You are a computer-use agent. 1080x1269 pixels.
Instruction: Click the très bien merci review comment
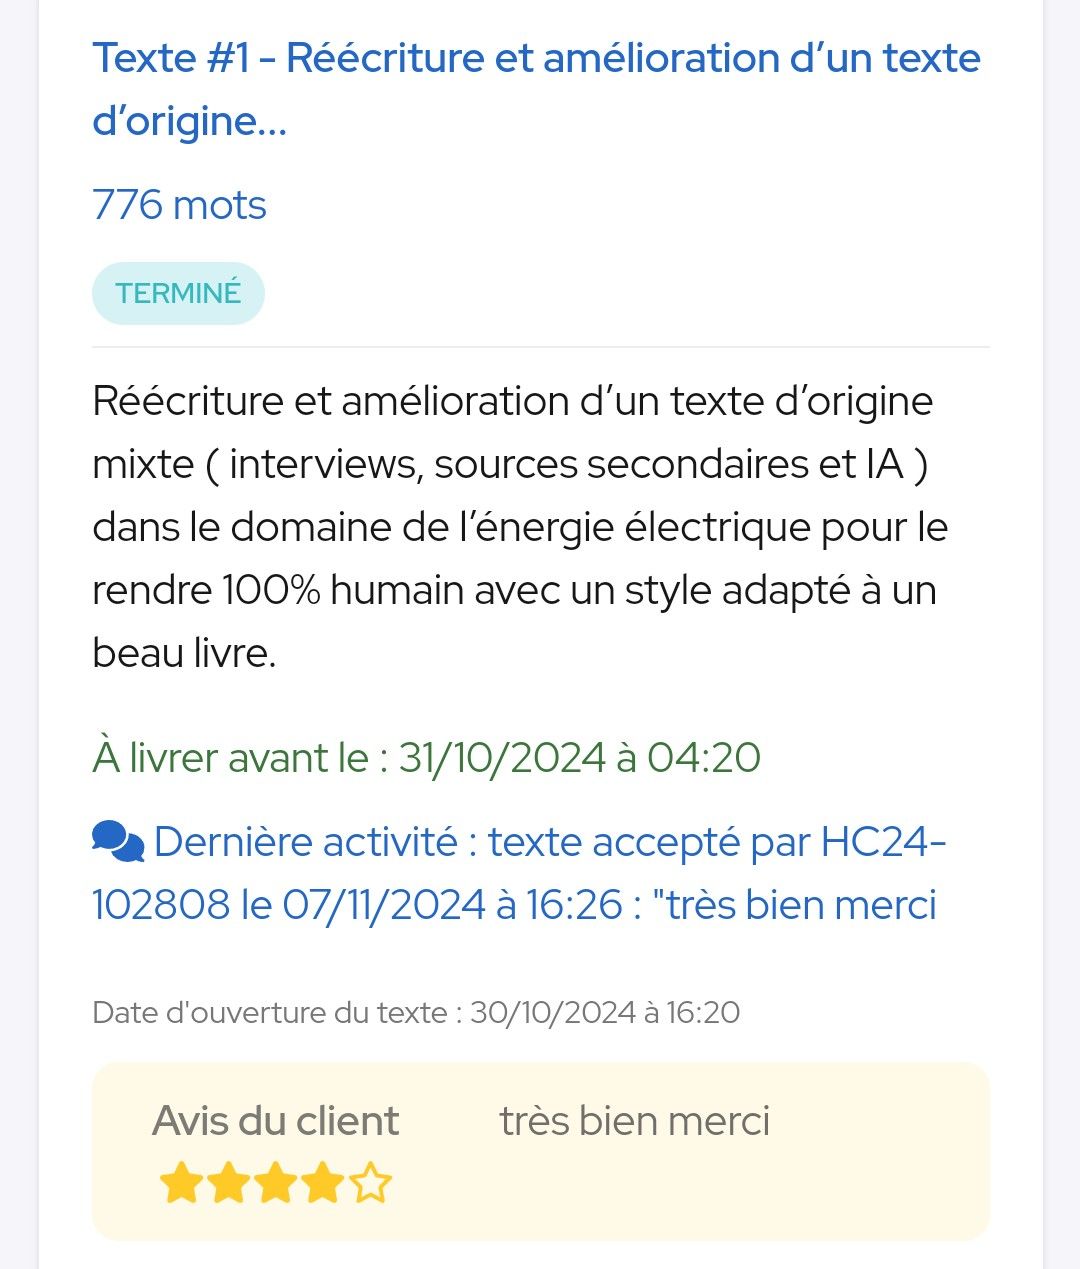pyautogui.click(x=635, y=1121)
